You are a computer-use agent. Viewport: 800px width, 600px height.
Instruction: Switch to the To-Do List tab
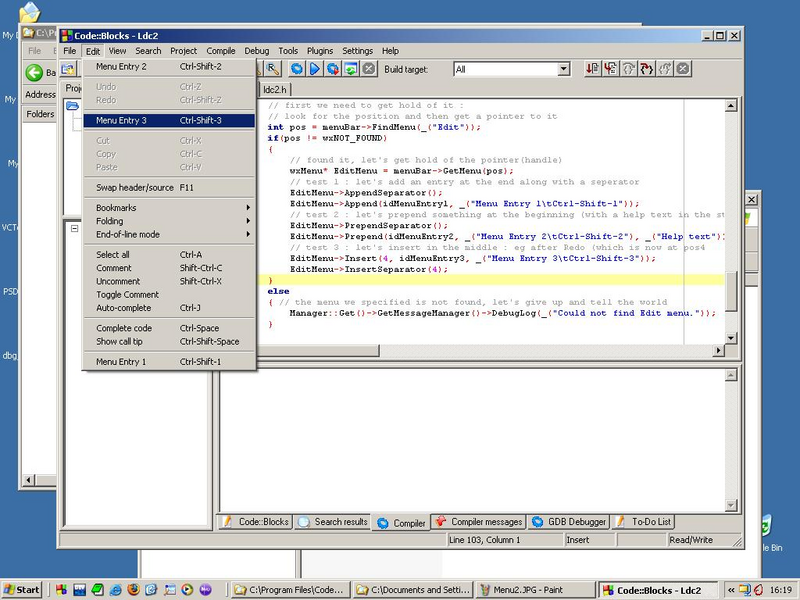pos(643,522)
